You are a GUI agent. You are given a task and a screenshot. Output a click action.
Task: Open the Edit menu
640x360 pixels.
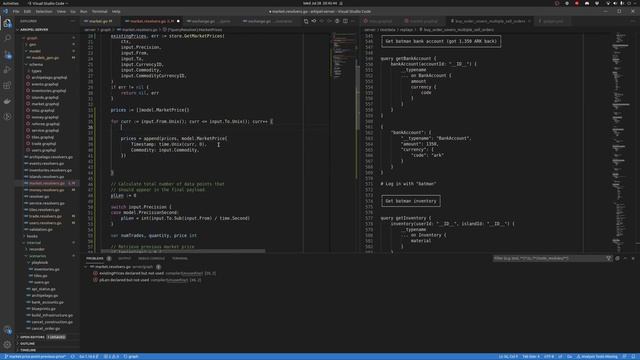pos(27,11)
